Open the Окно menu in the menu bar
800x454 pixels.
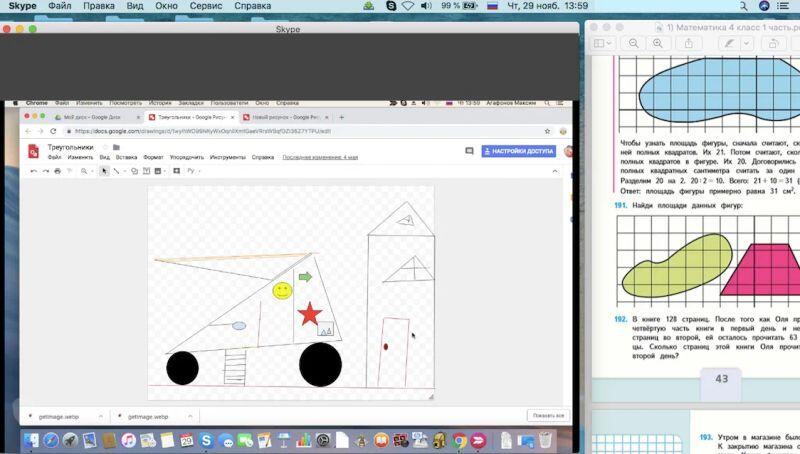(x=167, y=6)
